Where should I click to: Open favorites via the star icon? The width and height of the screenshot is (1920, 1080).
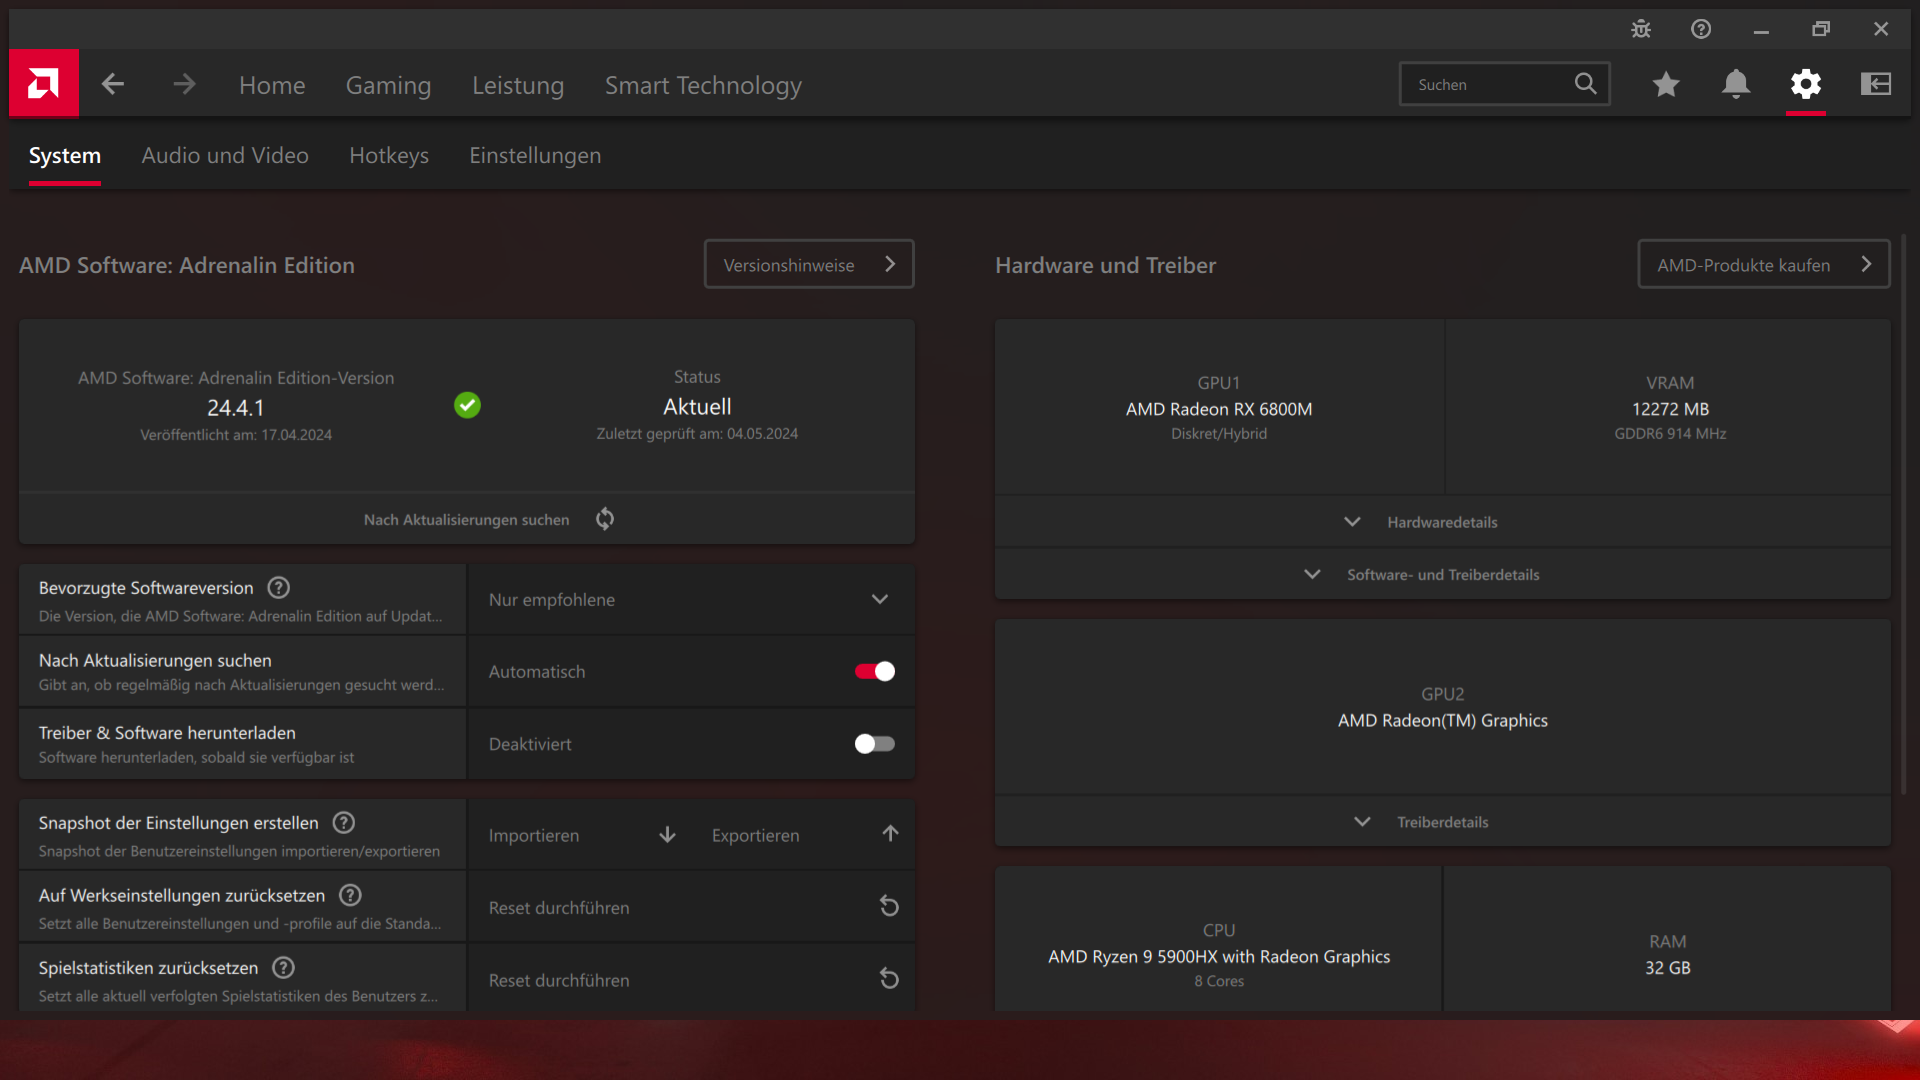1666,84
